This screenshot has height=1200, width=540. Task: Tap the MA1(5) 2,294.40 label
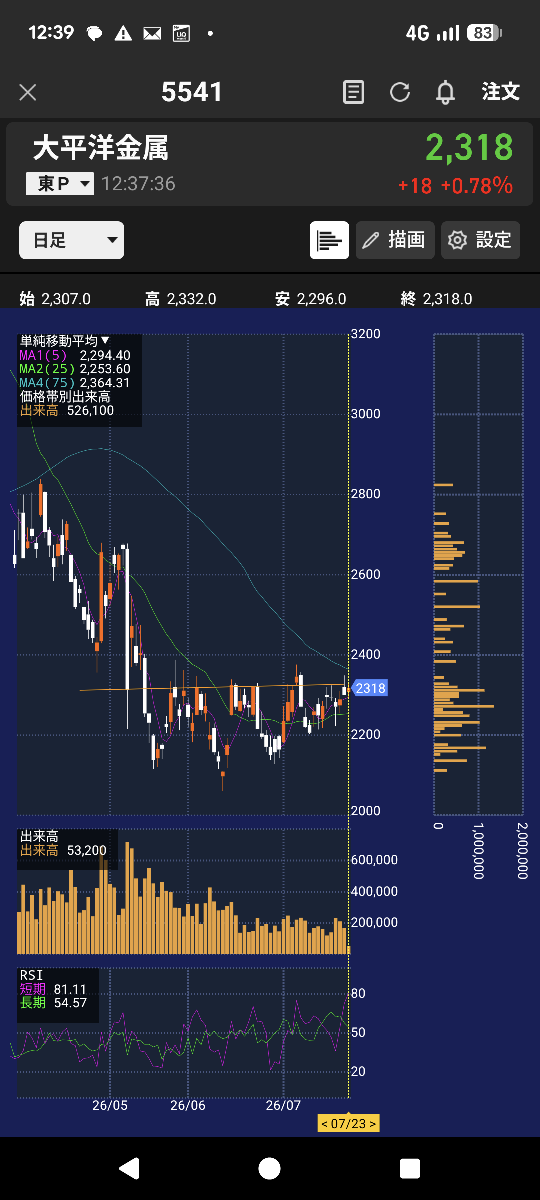coord(75,355)
